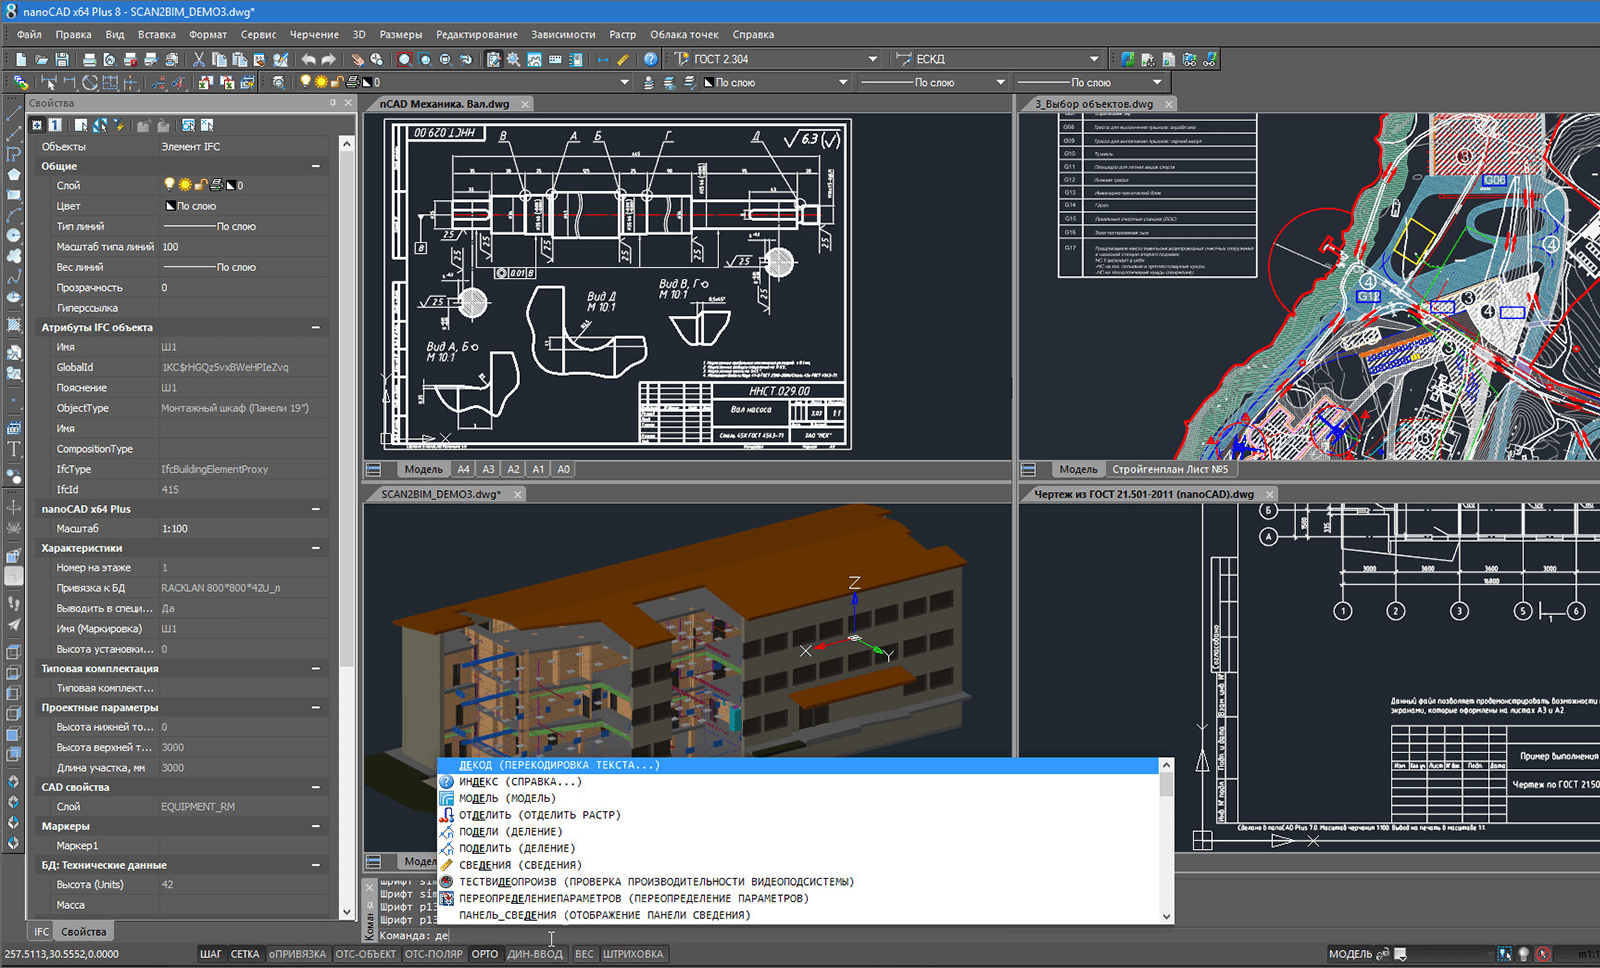The height and width of the screenshot is (968, 1600).
Task: Toggle object snap (оПРИВЯЗКА) in status bar
Action: 297,954
